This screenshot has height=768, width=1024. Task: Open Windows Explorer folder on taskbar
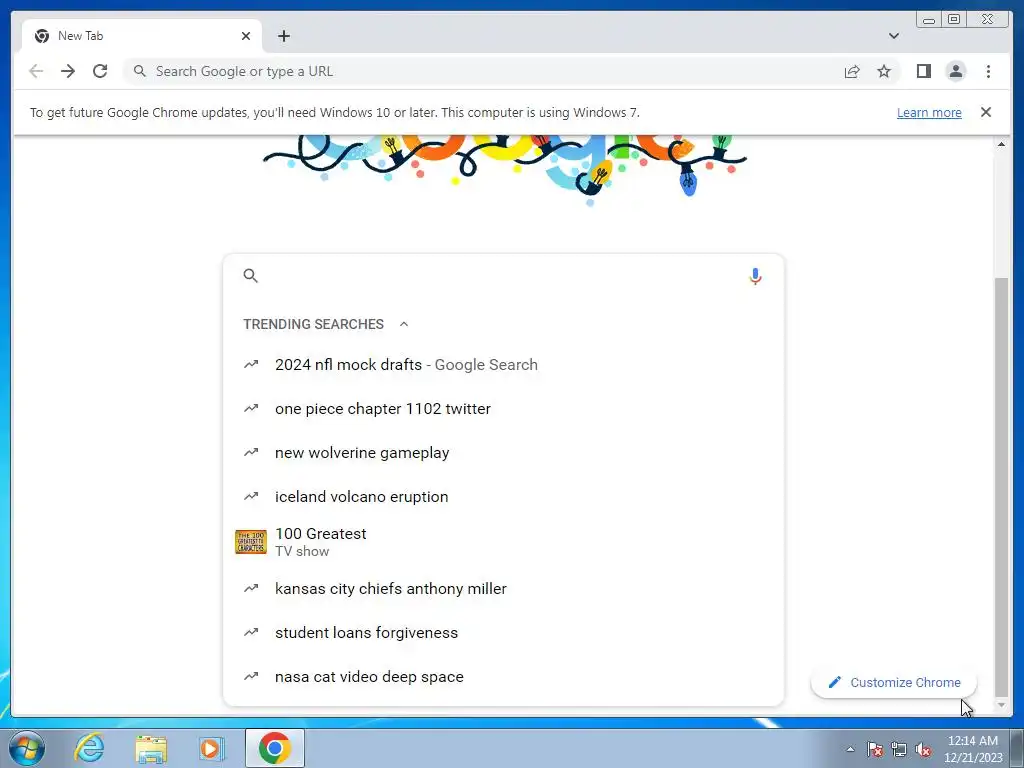coord(151,748)
